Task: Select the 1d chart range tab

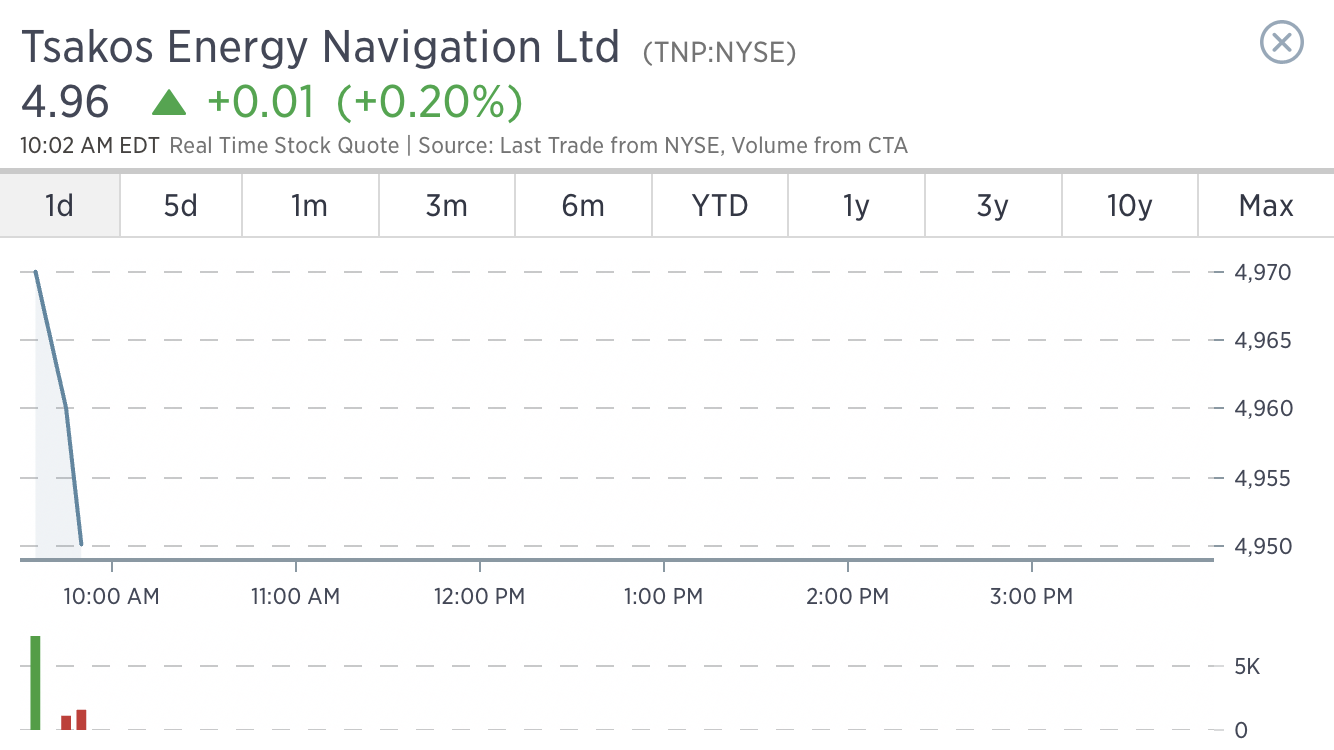Action: point(60,206)
